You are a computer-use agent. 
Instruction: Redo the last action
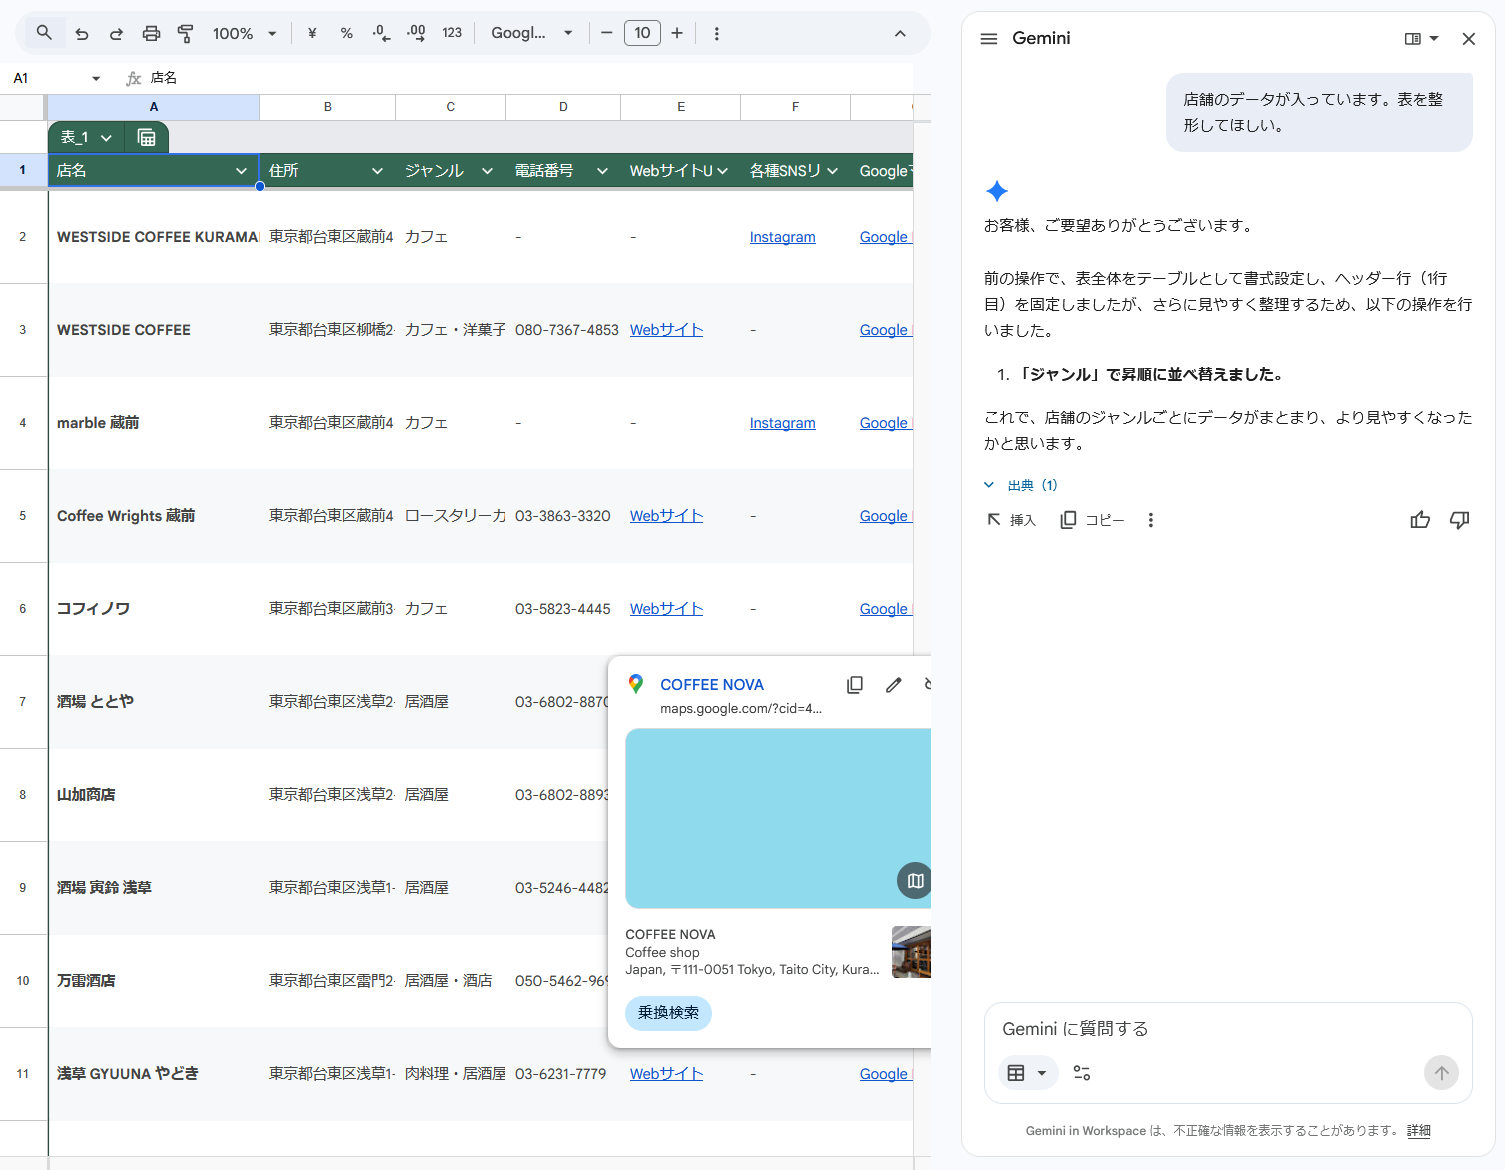click(x=116, y=33)
